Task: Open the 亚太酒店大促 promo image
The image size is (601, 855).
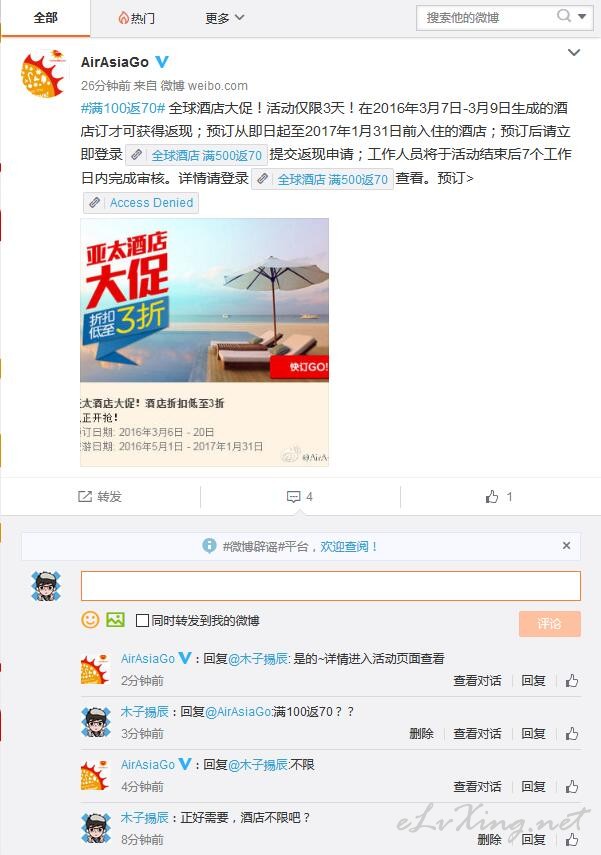Action: (x=205, y=342)
